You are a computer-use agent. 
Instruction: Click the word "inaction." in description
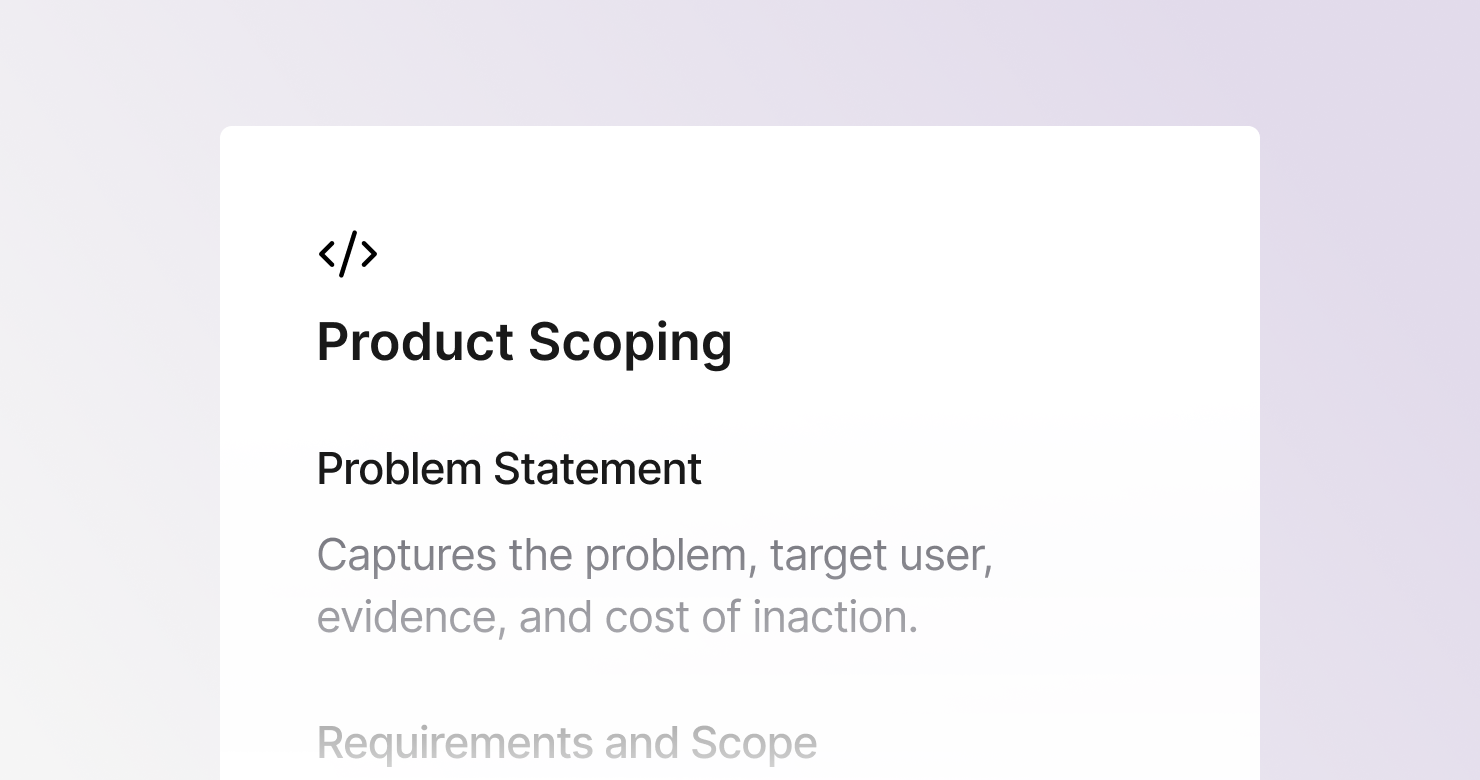pyautogui.click(x=835, y=617)
